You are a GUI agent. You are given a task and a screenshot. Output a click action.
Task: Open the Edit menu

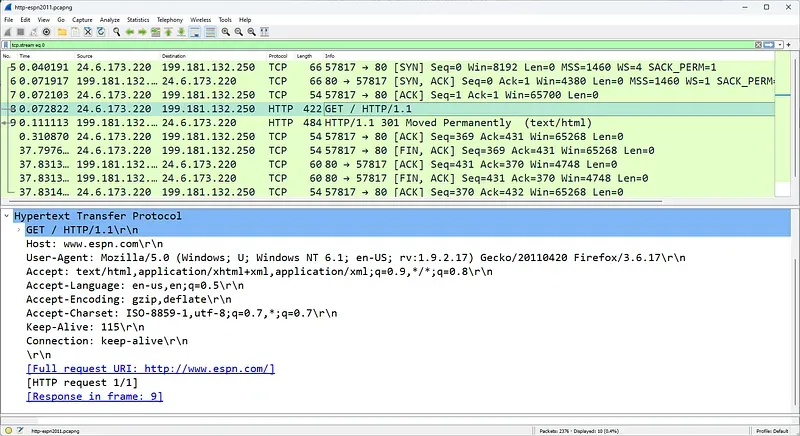coord(26,19)
